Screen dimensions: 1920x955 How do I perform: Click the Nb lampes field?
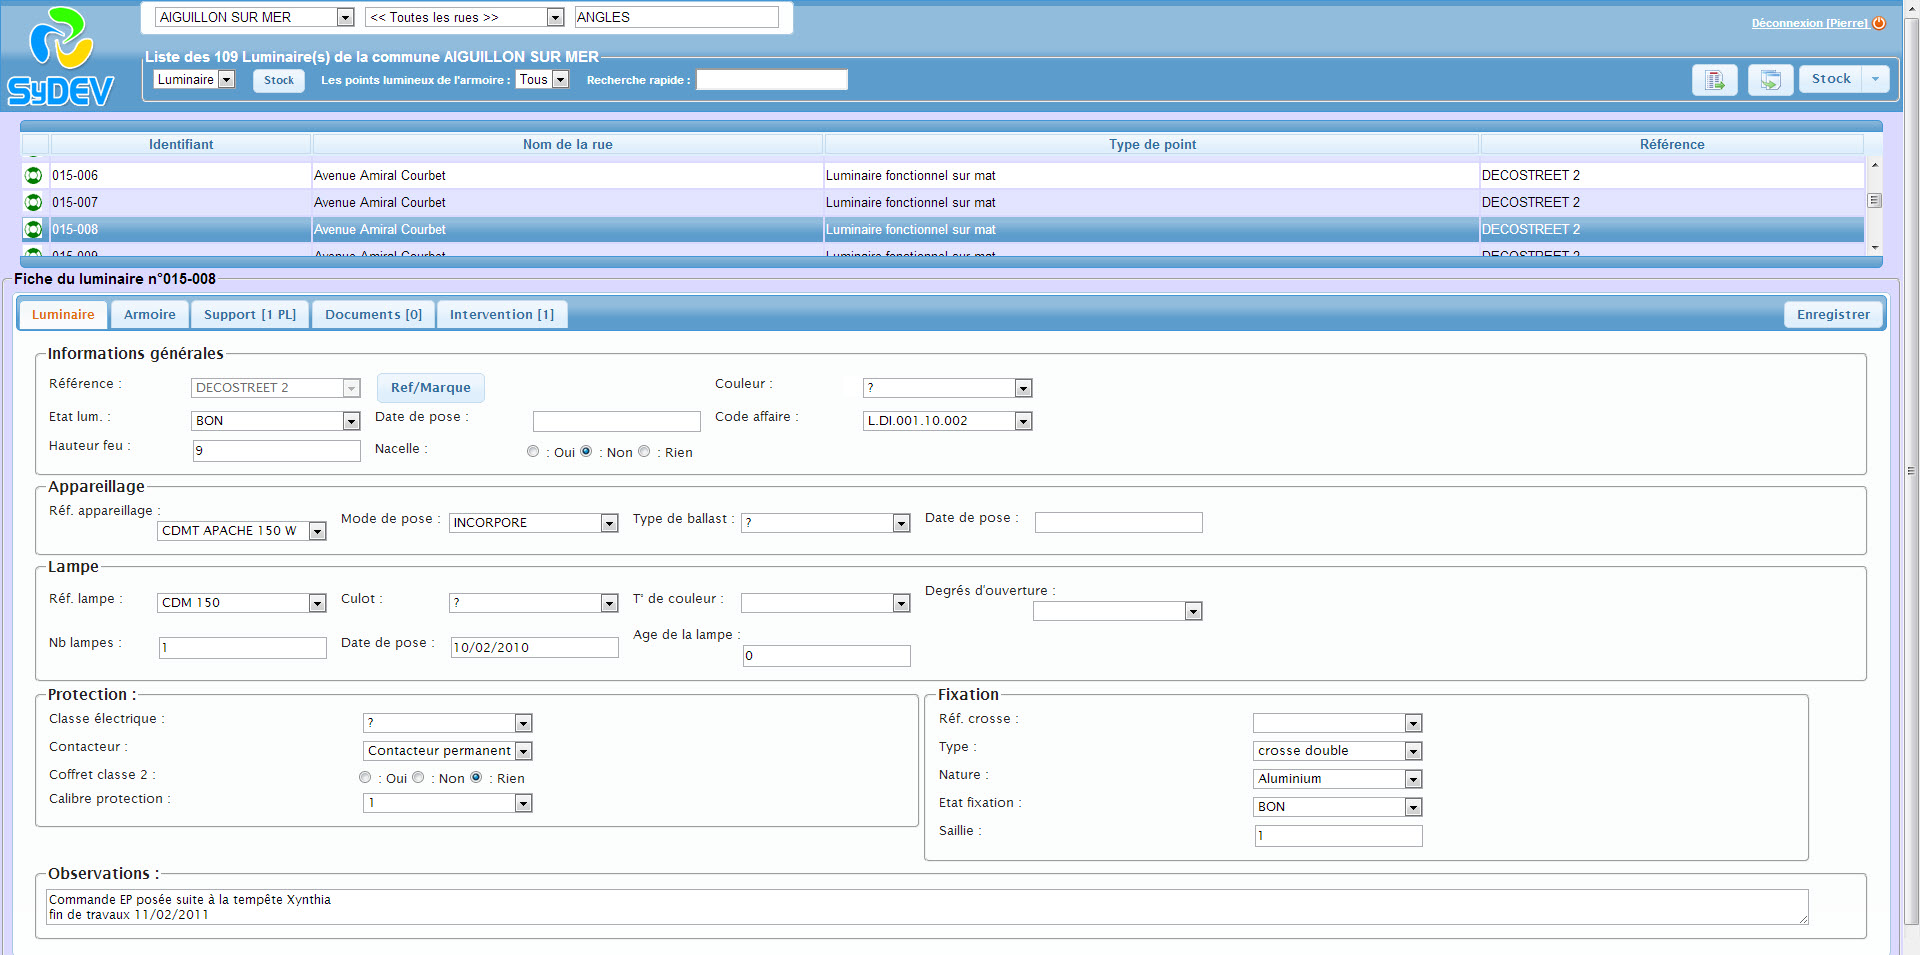click(242, 647)
